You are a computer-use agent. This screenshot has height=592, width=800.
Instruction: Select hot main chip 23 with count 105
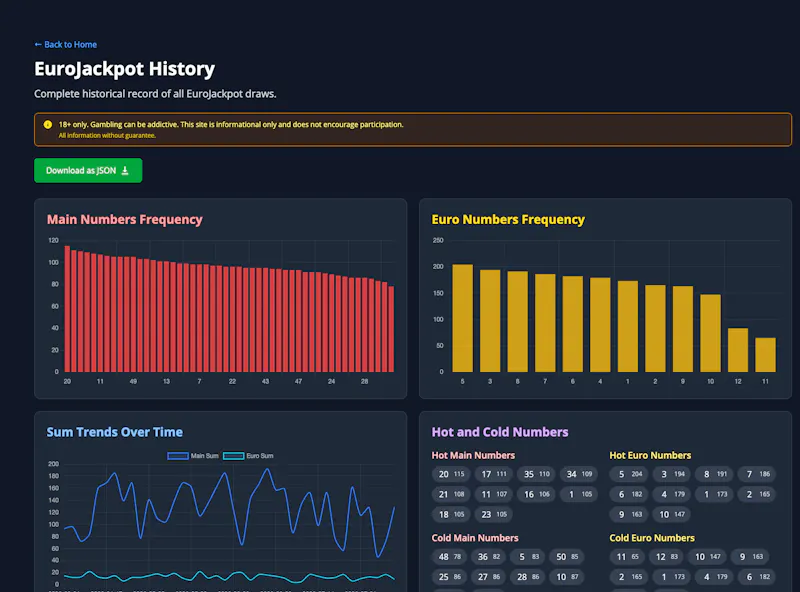pos(493,514)
